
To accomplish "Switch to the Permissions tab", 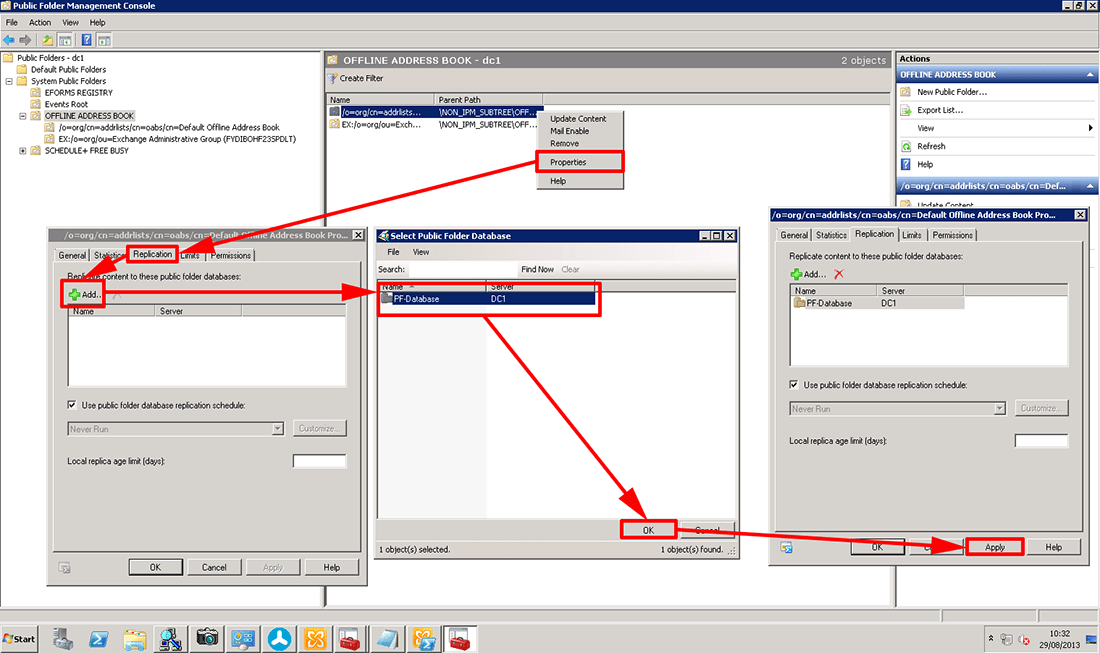I will pyautogui.click(x=230, y=255).
